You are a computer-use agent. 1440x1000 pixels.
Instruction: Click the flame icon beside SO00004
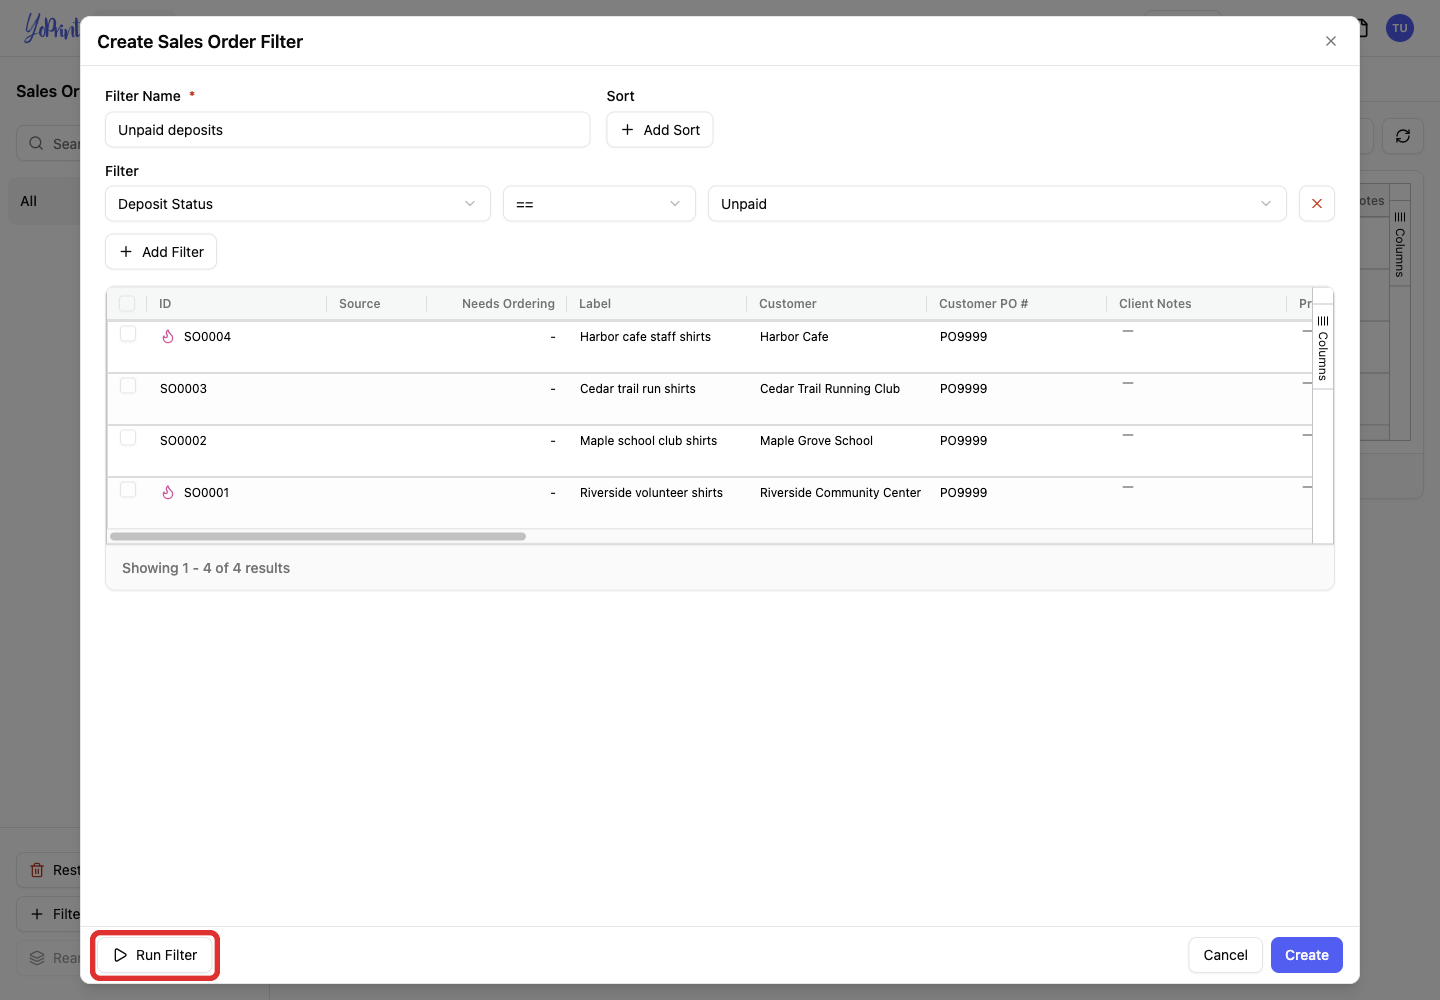point(168,337)
